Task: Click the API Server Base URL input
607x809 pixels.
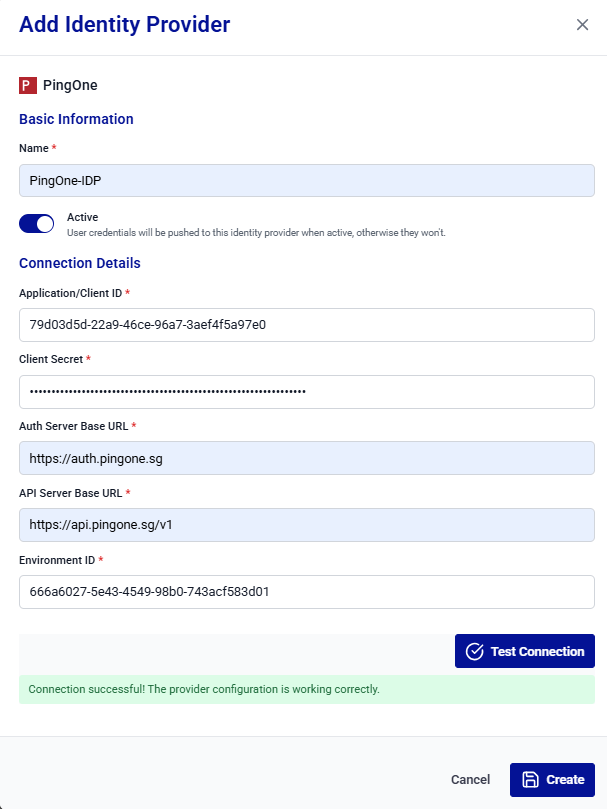Action: click(306, 524)
